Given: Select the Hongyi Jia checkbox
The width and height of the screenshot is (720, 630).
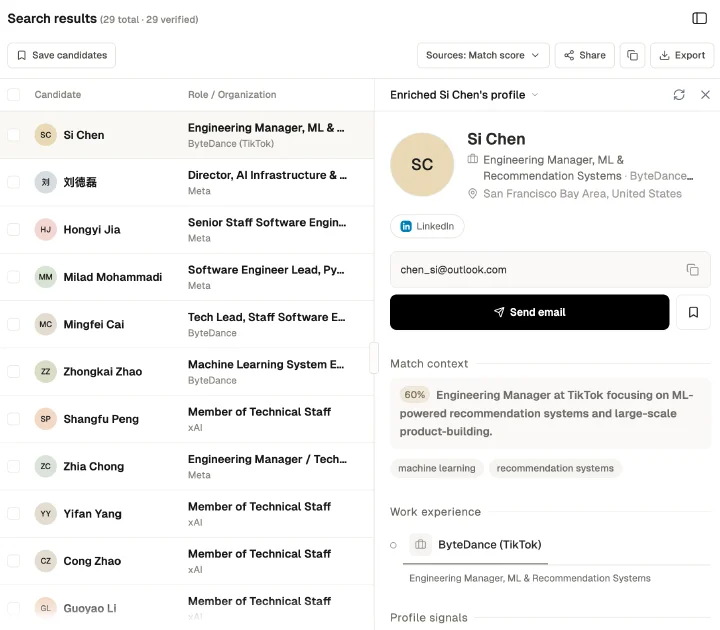Looking at the screenshot, I should (14, 230).
